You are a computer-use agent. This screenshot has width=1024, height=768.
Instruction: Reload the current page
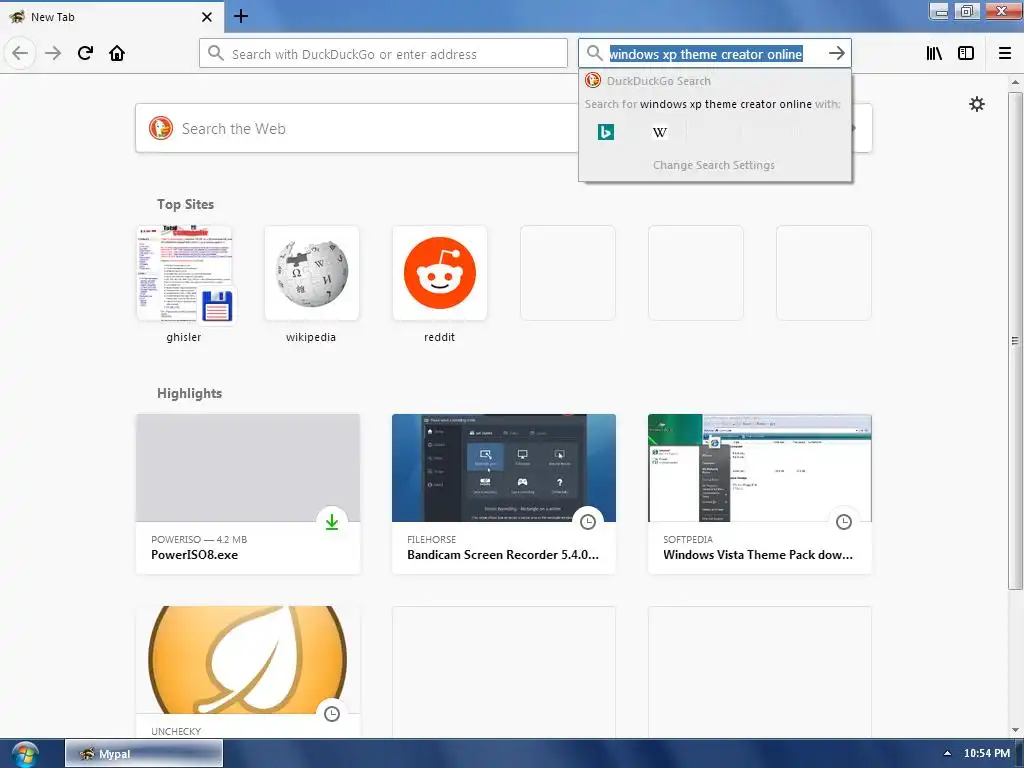click(x=85, y=54)
